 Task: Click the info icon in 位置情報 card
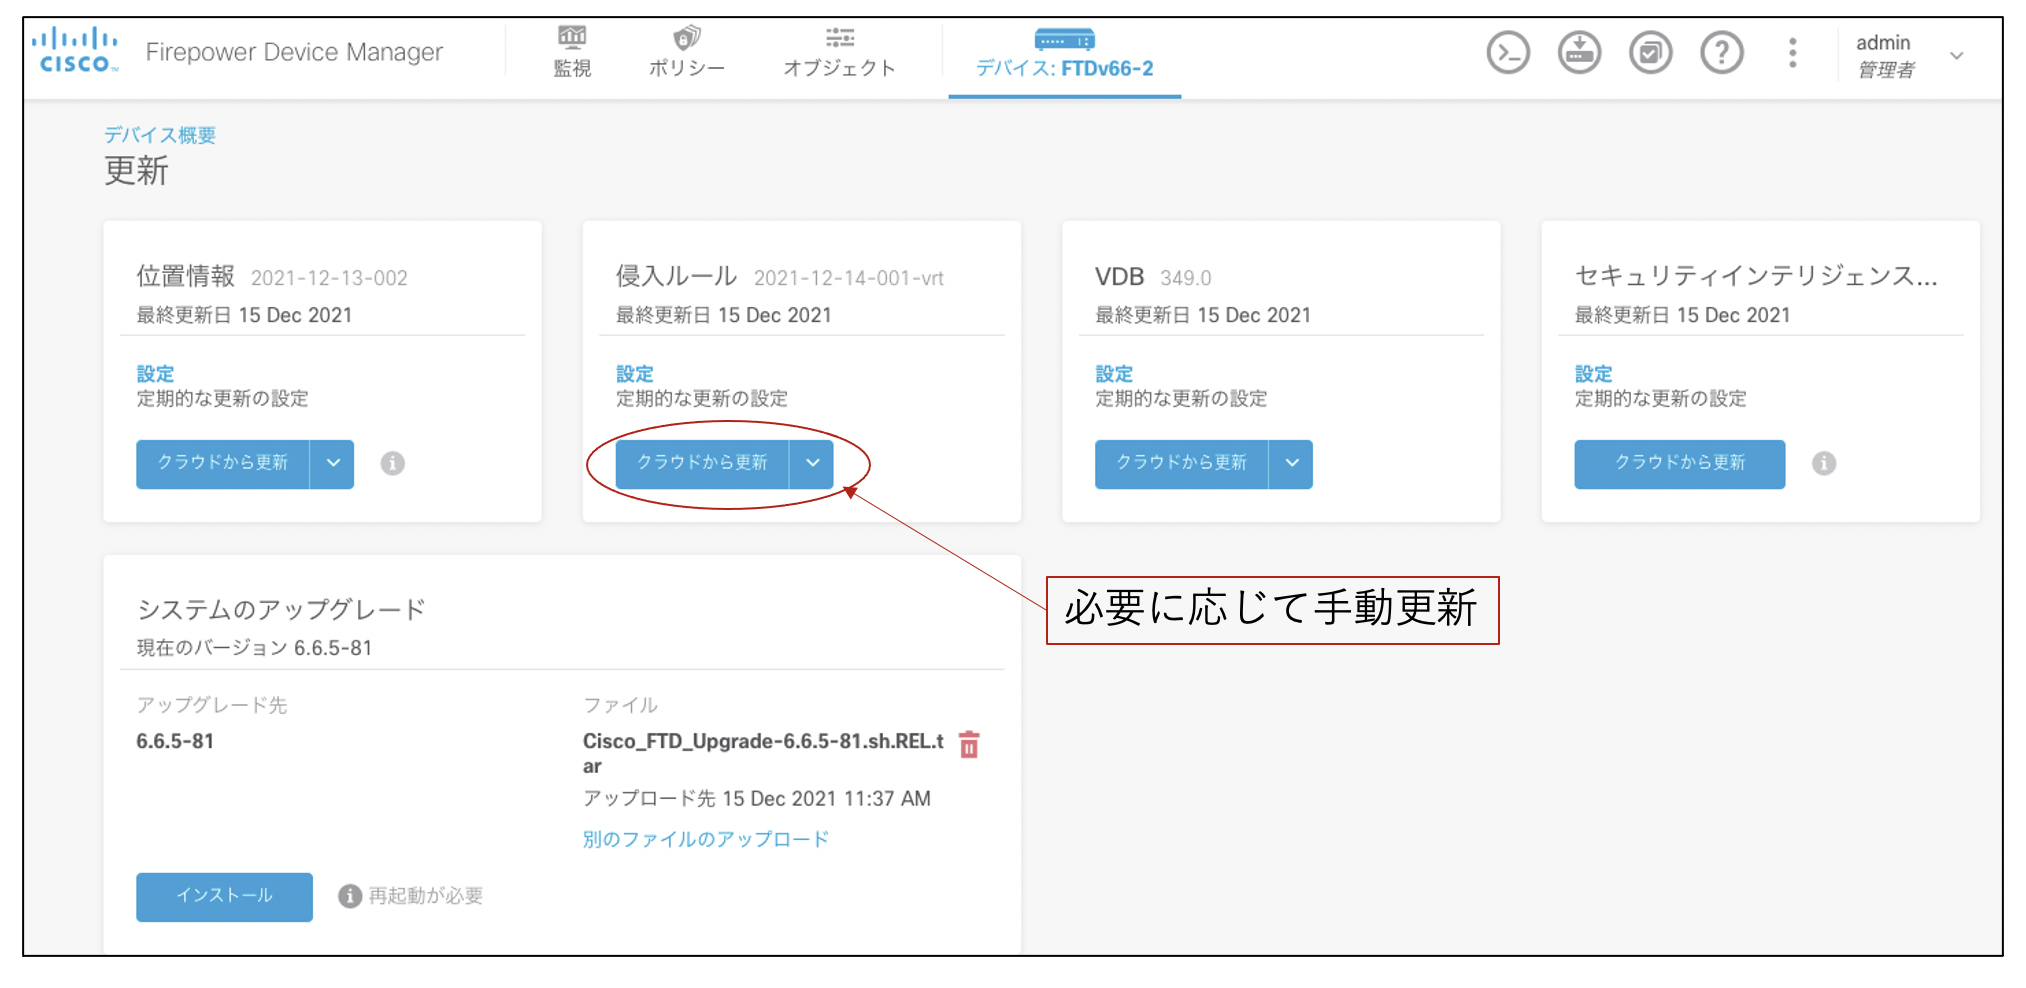(x=392, y=464)
